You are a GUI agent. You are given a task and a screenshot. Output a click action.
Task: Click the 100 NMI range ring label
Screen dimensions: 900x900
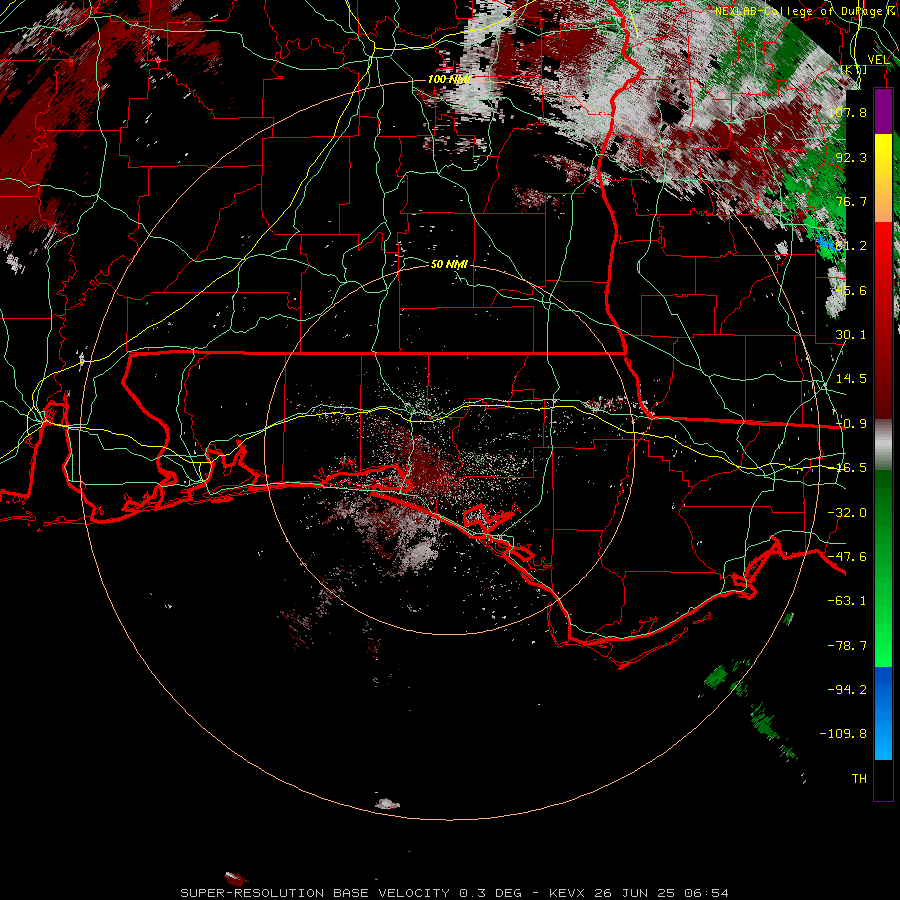[x=449, y=79]
